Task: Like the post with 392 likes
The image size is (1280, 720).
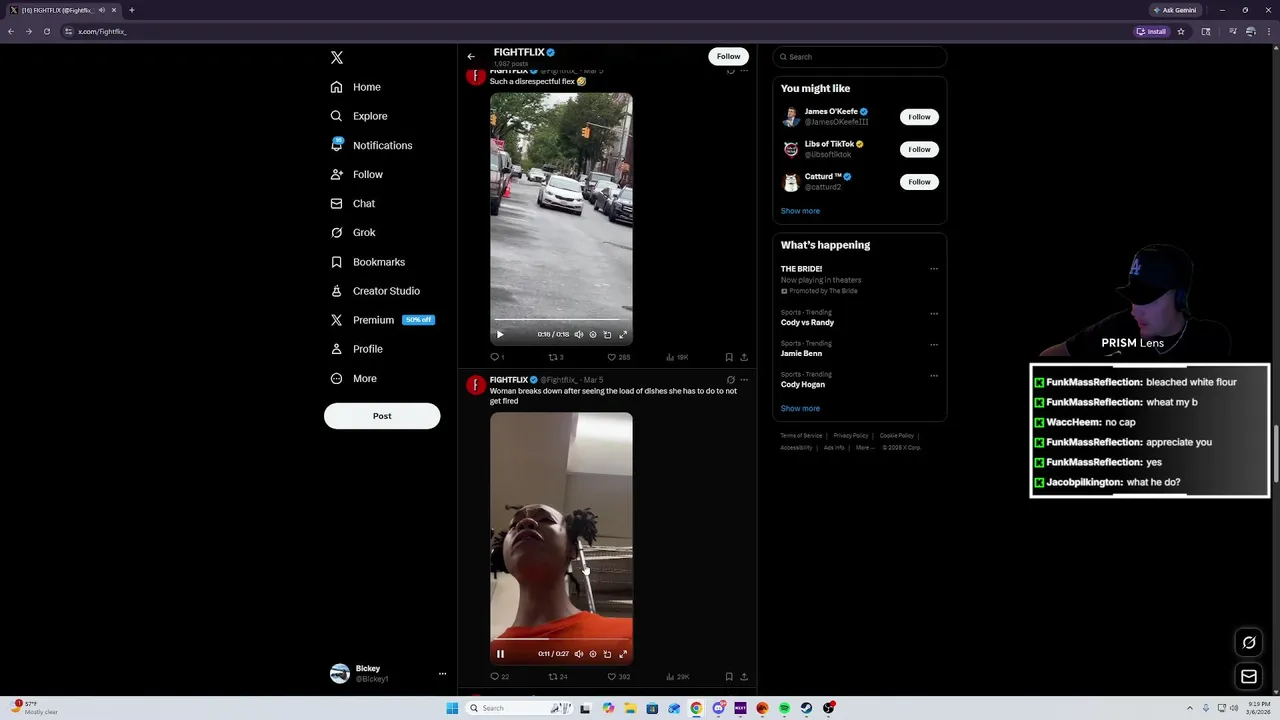Action: pyautogui.click(x=618, y=677)
